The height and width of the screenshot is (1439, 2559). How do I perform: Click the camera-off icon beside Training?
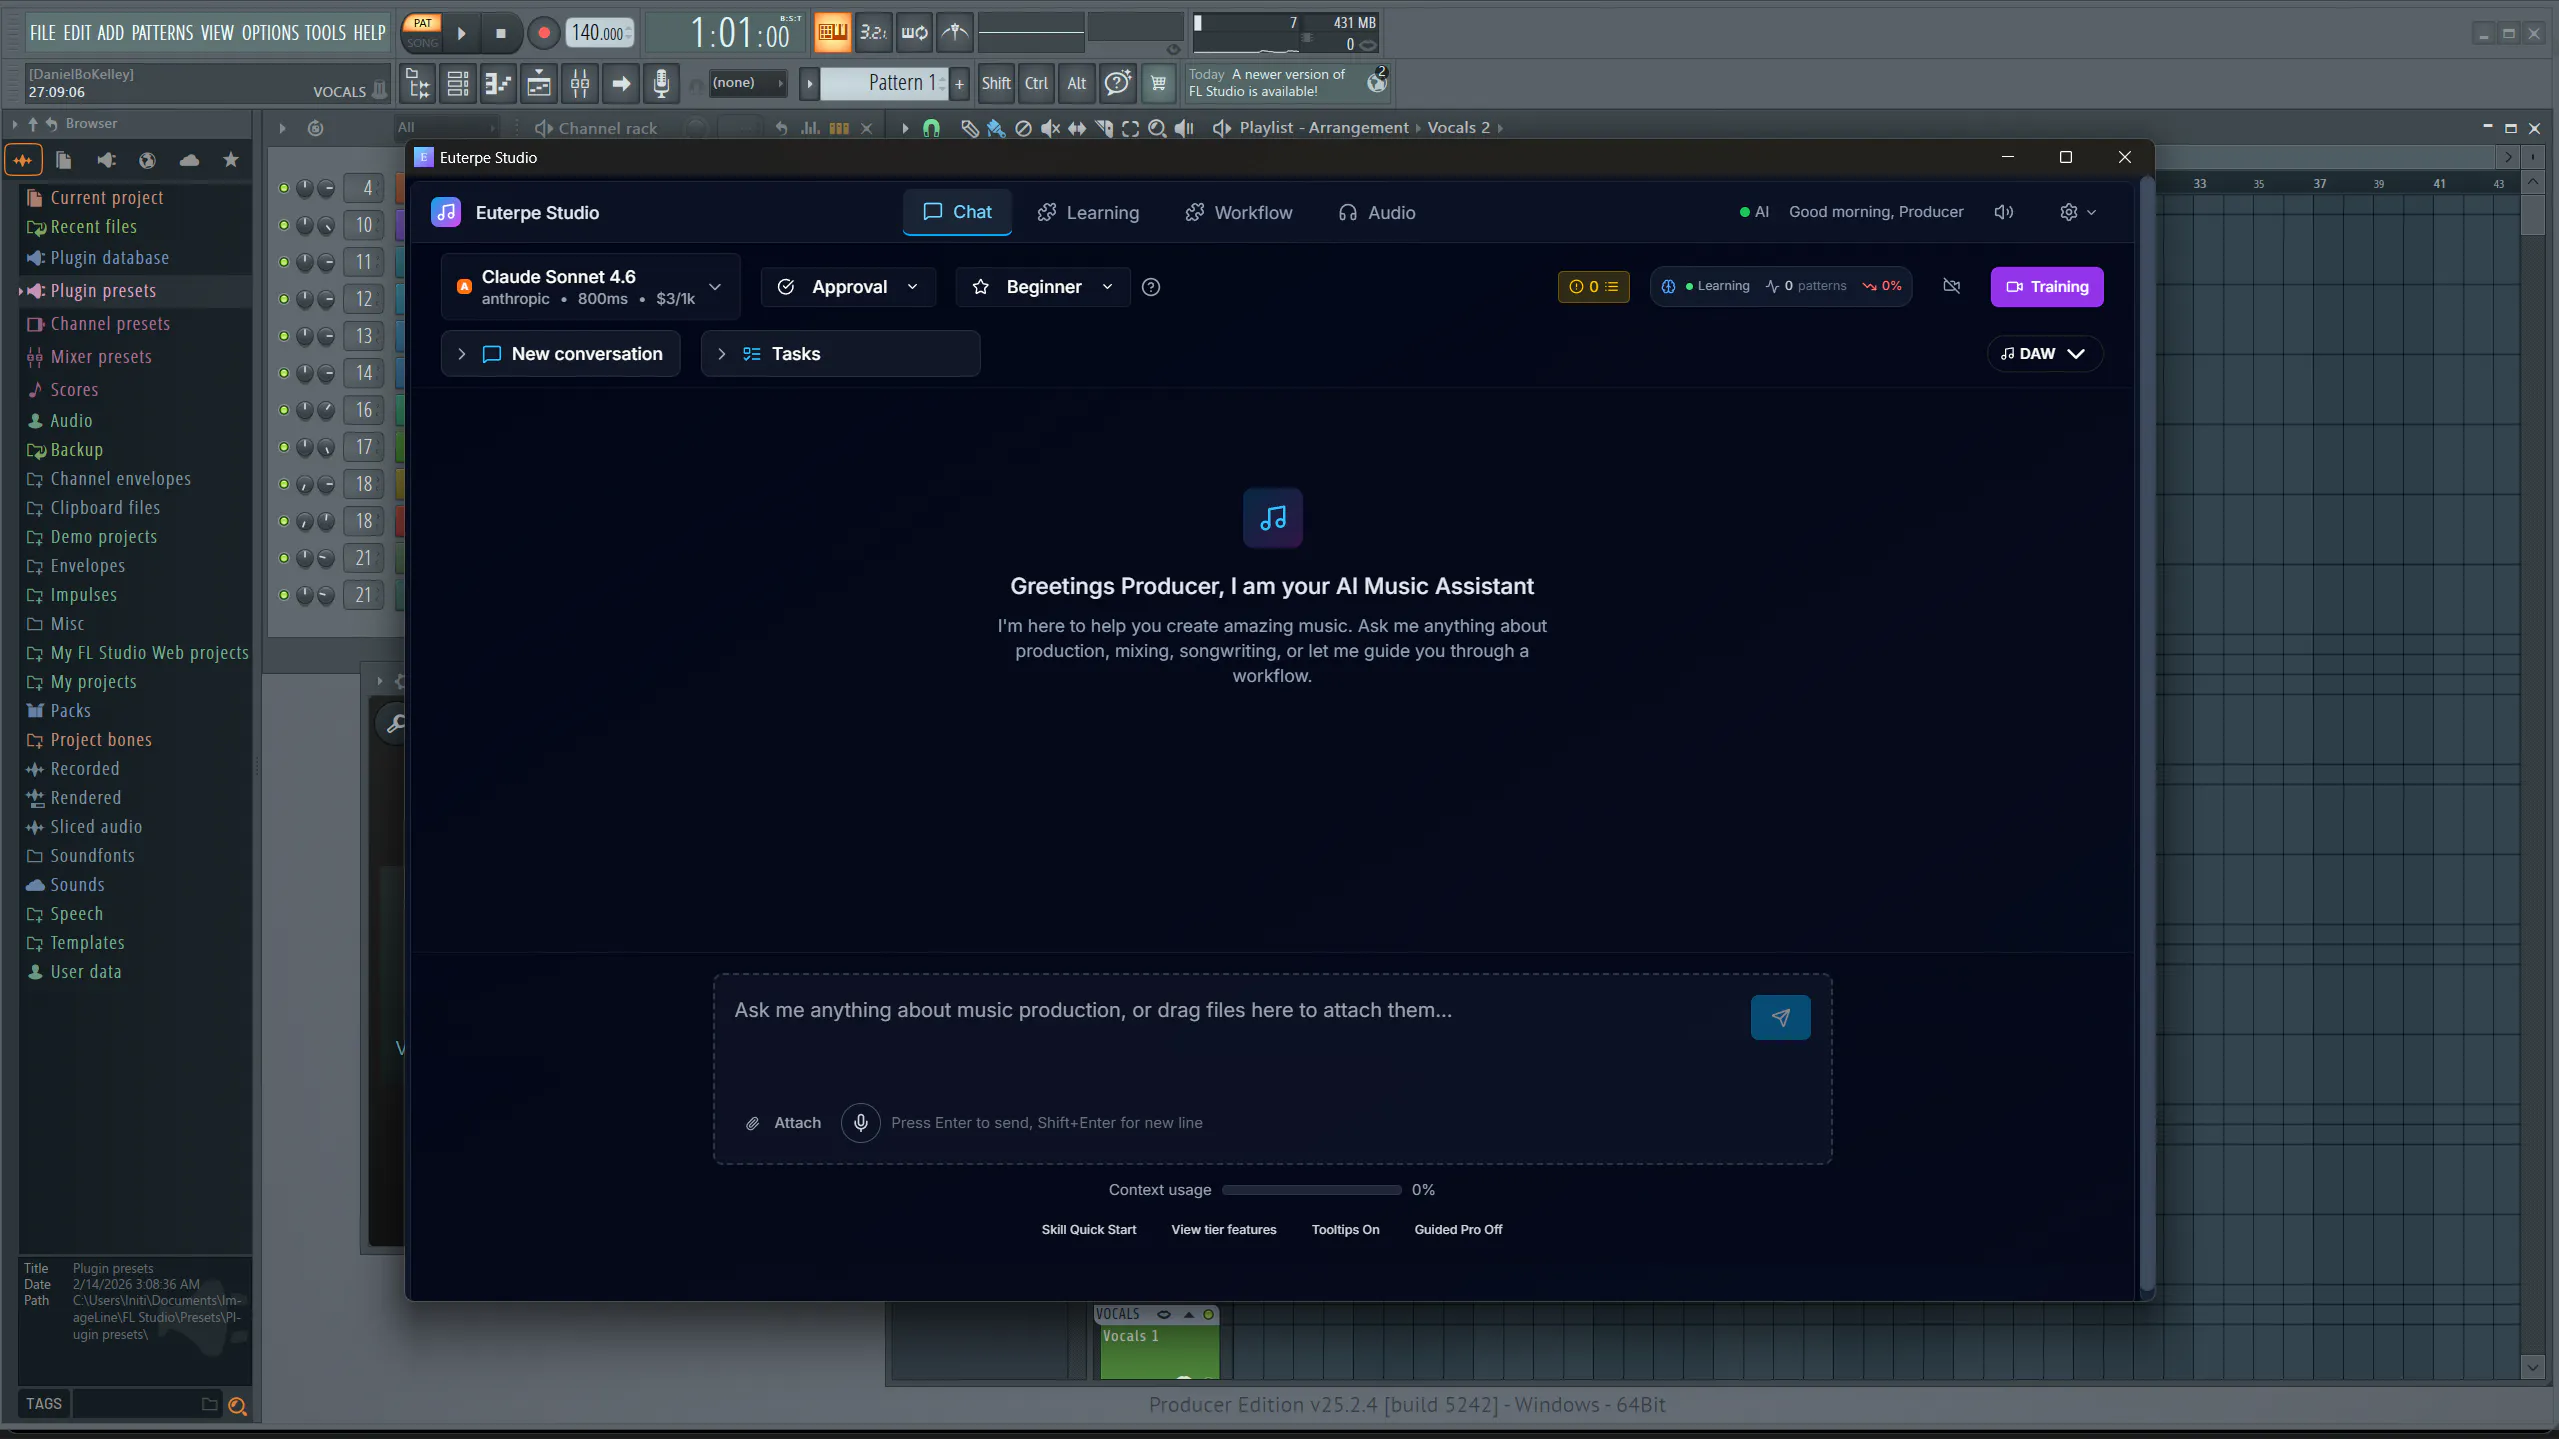tap(1951, 286)
